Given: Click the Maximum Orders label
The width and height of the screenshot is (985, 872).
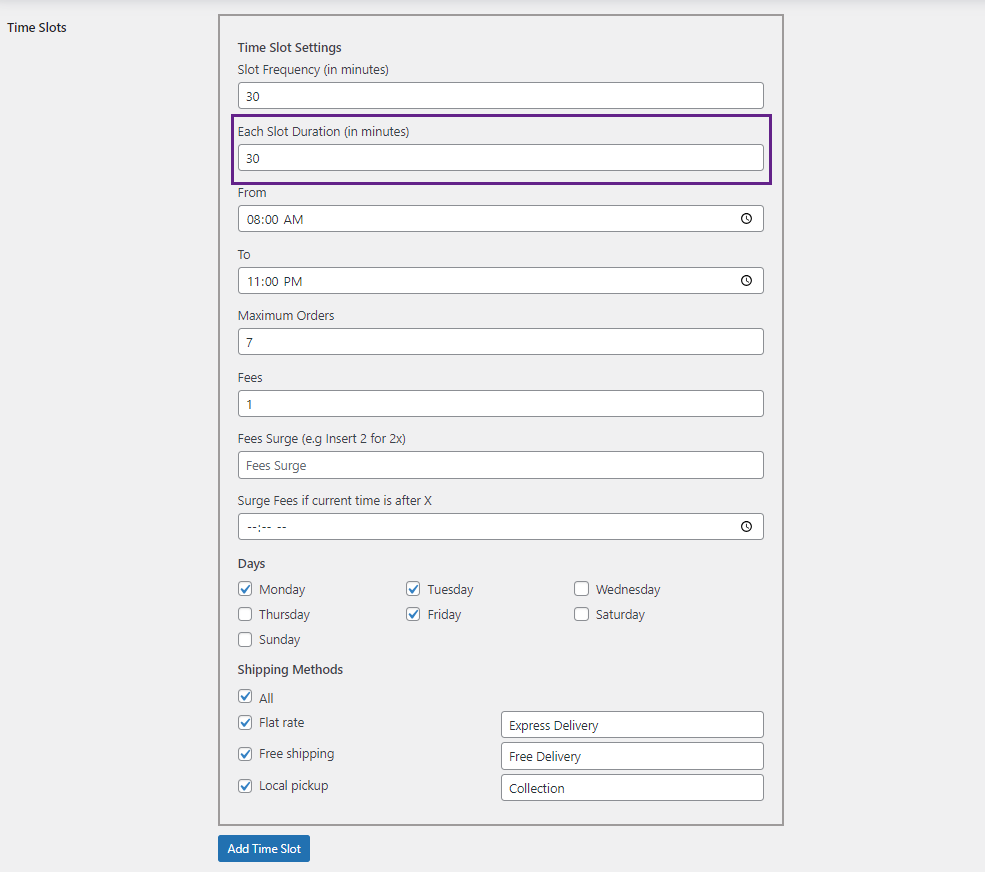Looking at the screenshot, I should [x=286, y=315].
